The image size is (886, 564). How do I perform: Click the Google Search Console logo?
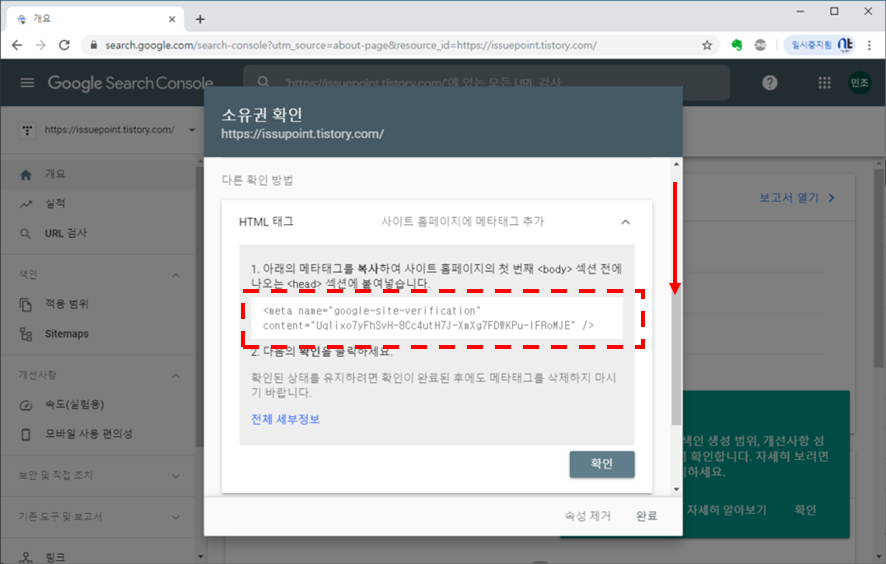pos(130,83)
